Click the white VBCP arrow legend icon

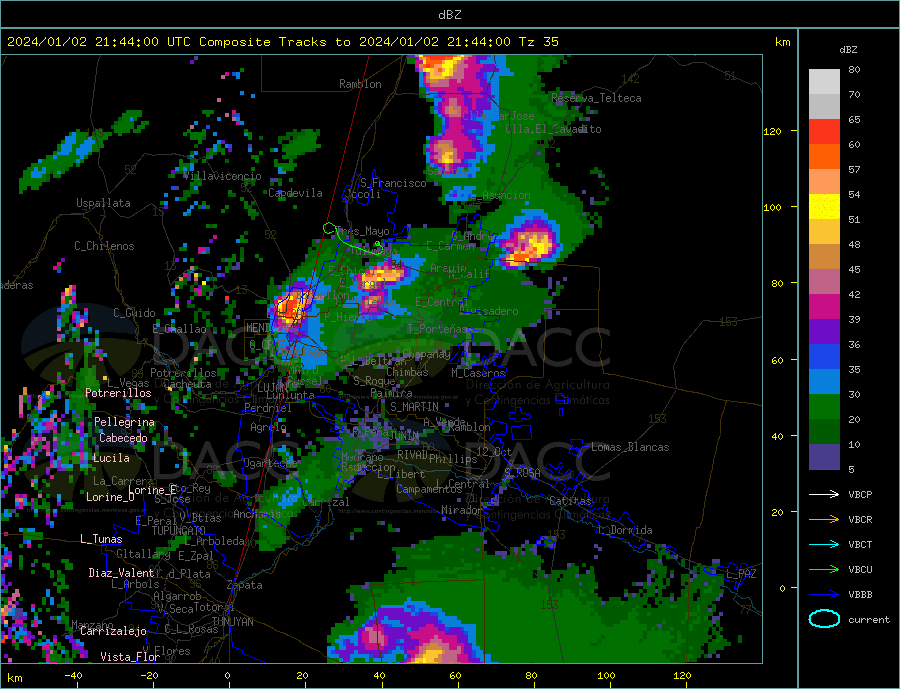(x=824, y=494)
